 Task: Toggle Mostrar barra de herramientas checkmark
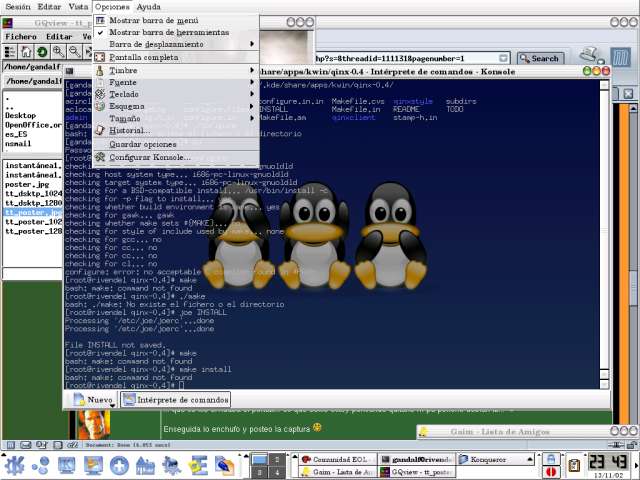99,32
